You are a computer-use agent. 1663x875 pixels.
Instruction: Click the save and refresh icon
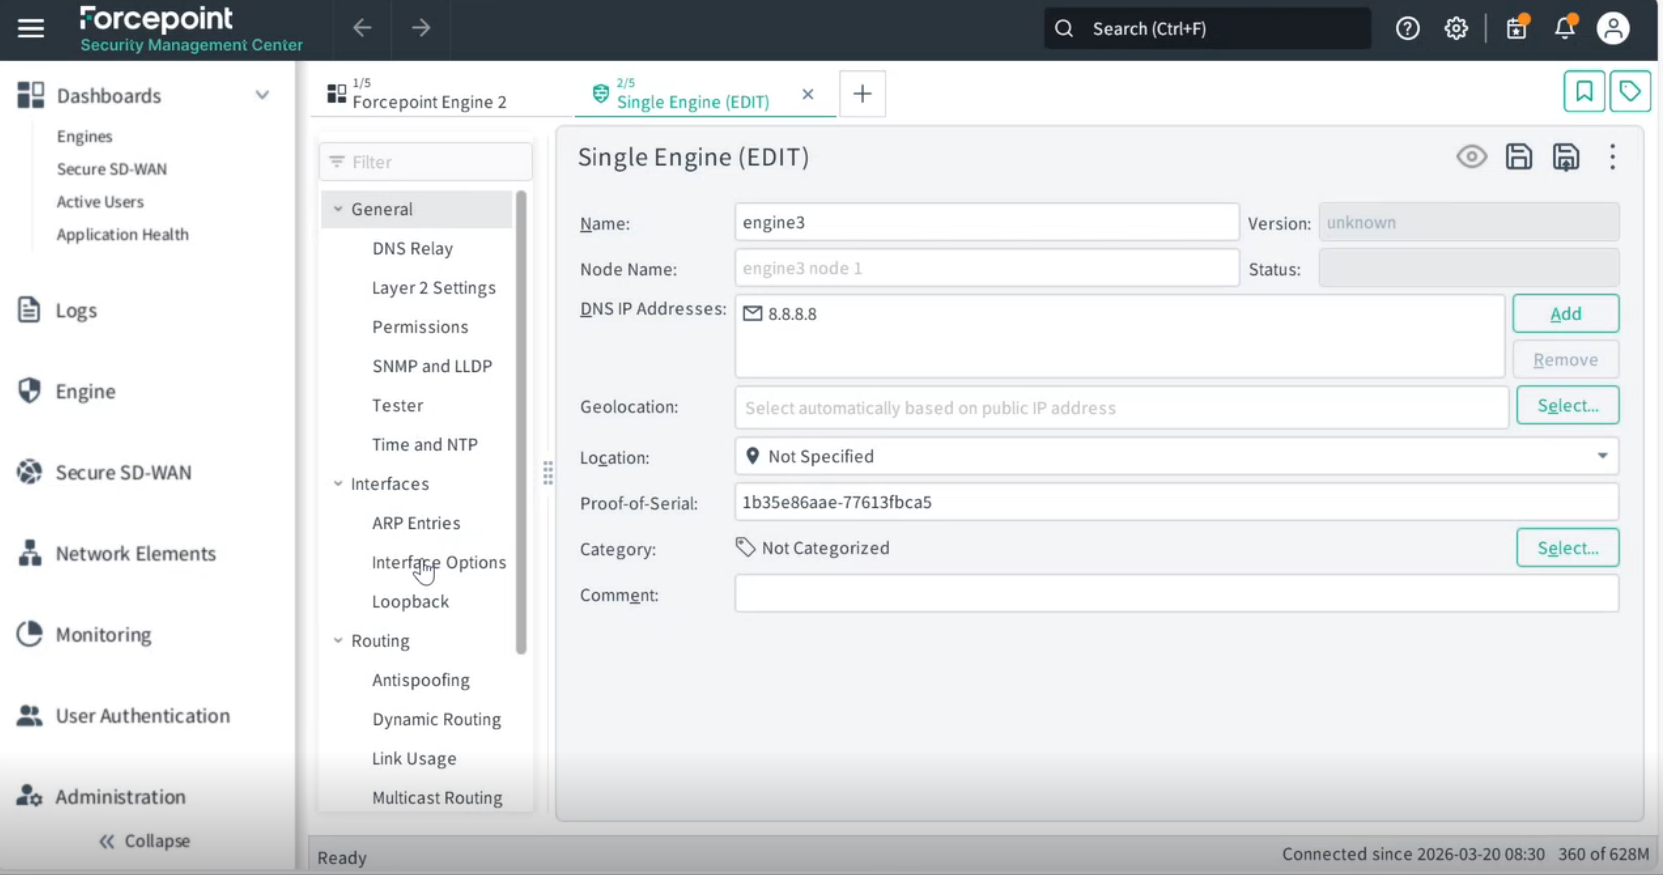[1566, 157]
